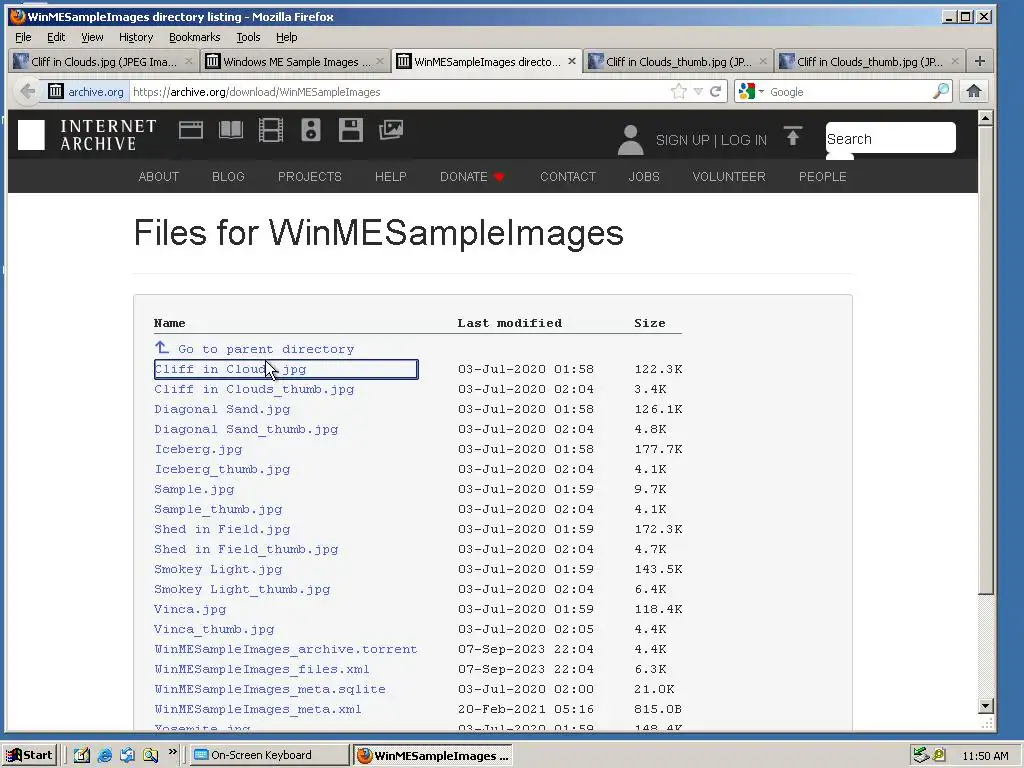Click the vertical scrollbar thumb

tap(985, 361)
